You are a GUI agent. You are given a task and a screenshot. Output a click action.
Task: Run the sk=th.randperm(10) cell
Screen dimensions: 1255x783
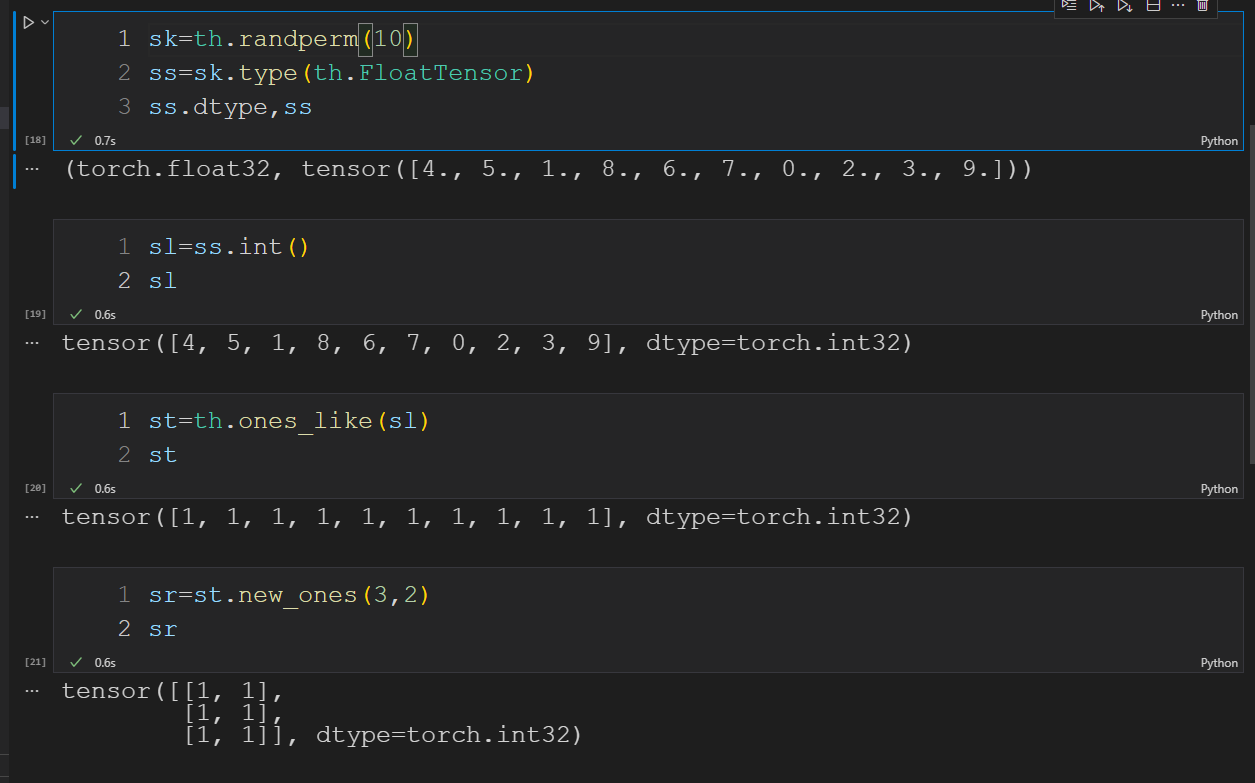28,22
